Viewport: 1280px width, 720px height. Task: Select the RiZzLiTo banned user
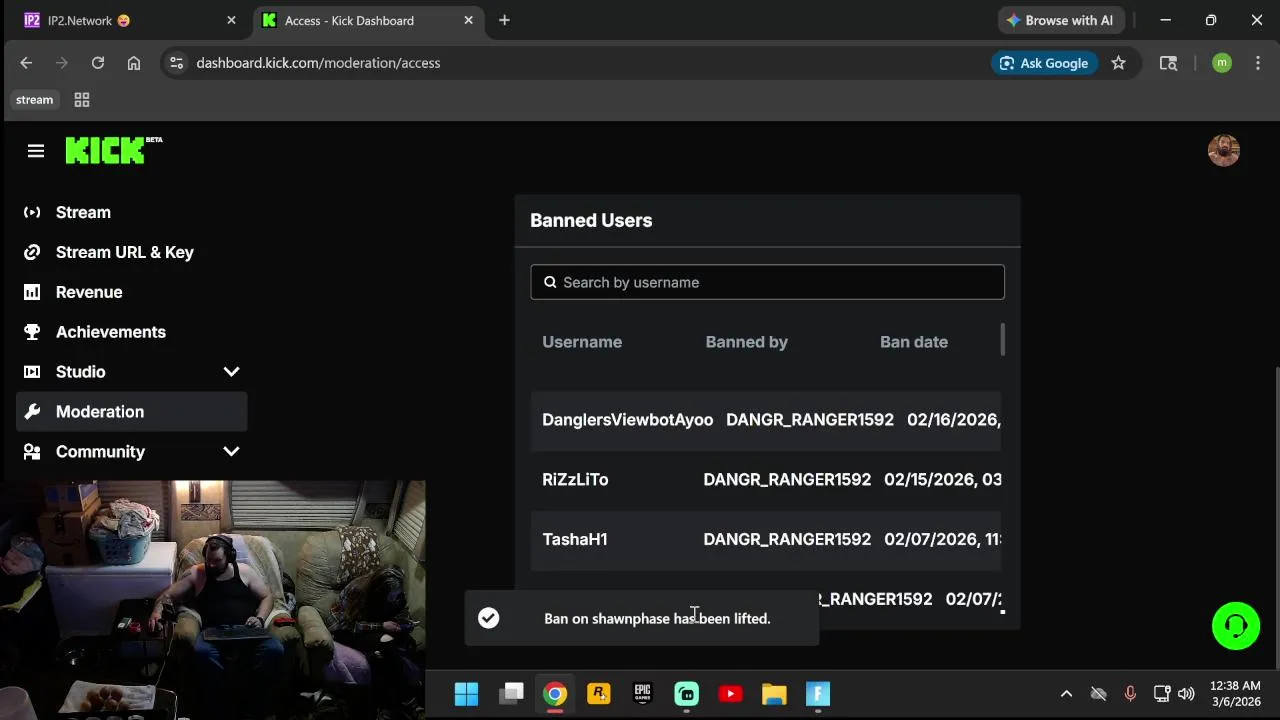(575, 480)
